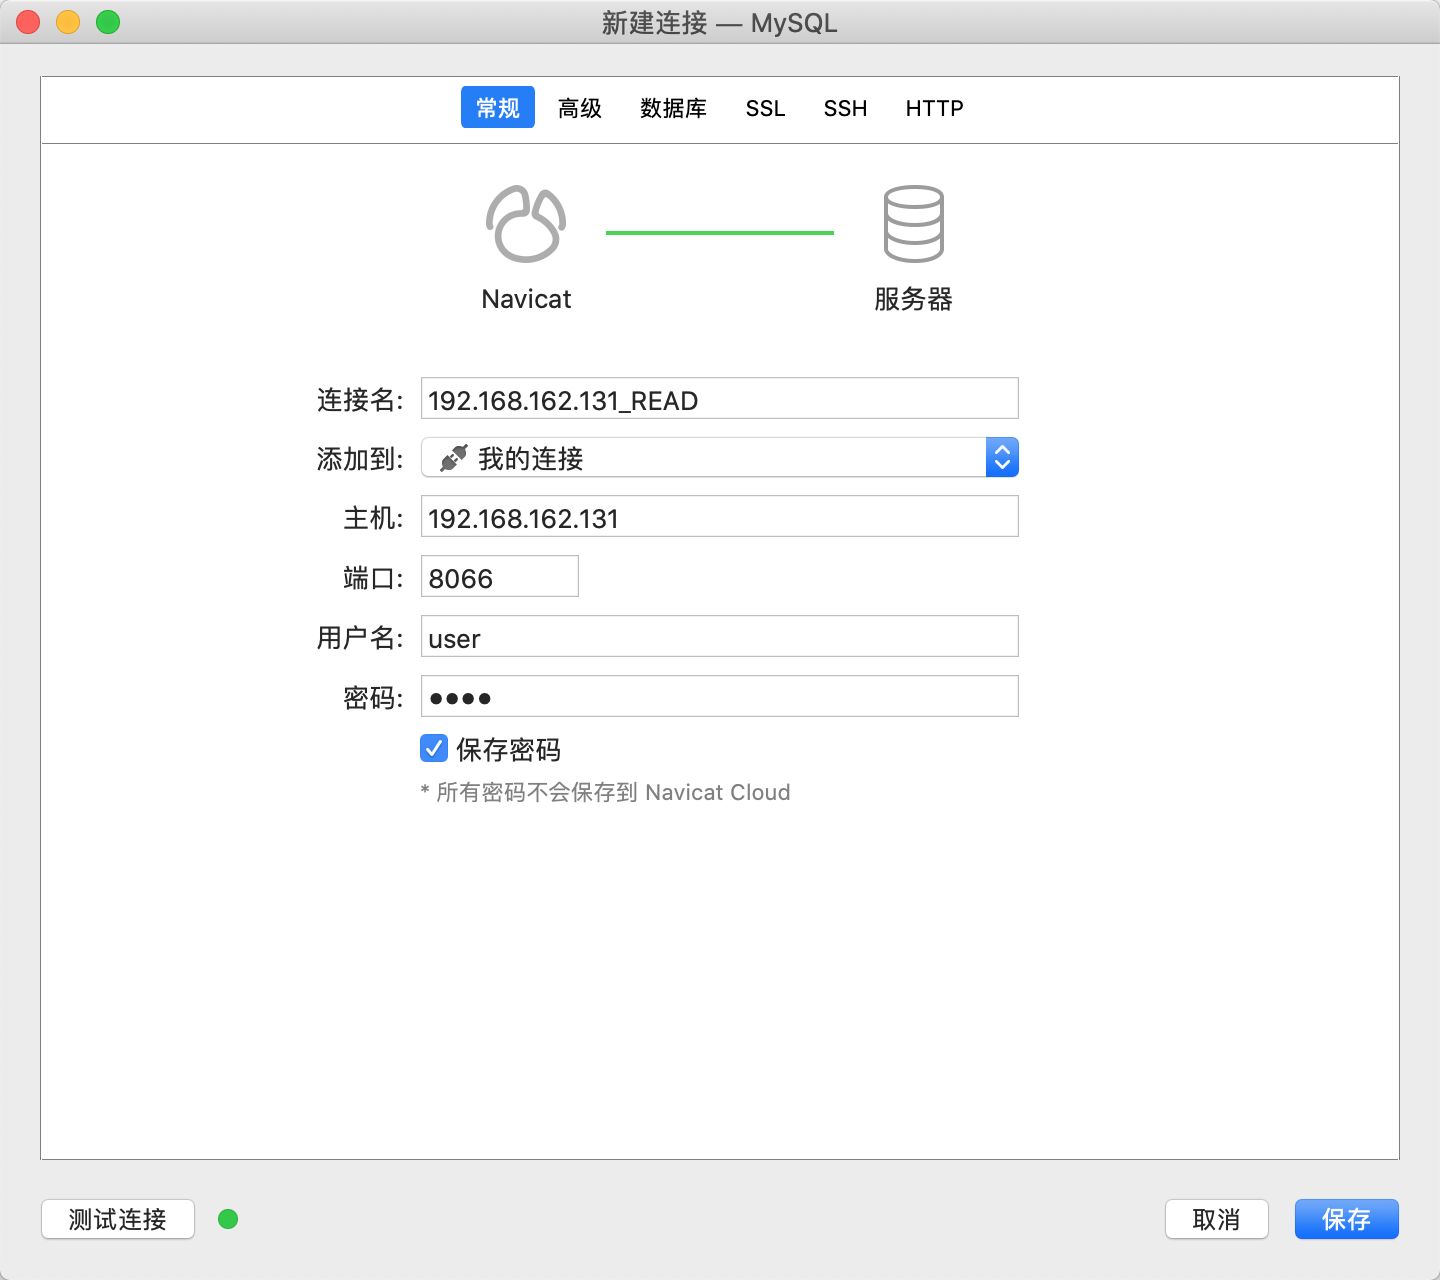Open the HTTP tab
1440x1280 pixels.
pos(935,108)
